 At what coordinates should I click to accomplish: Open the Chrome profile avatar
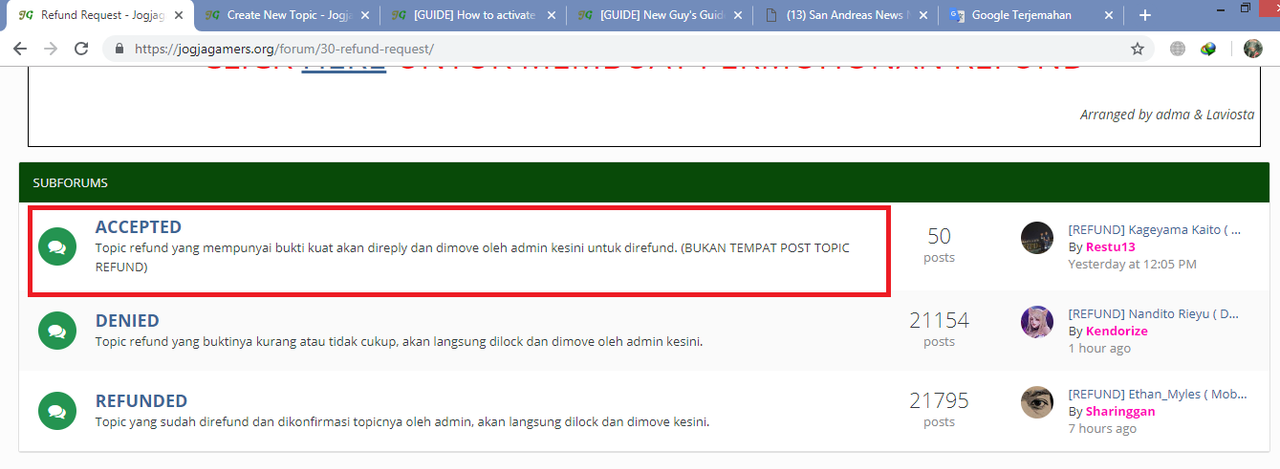point(1253,48)
